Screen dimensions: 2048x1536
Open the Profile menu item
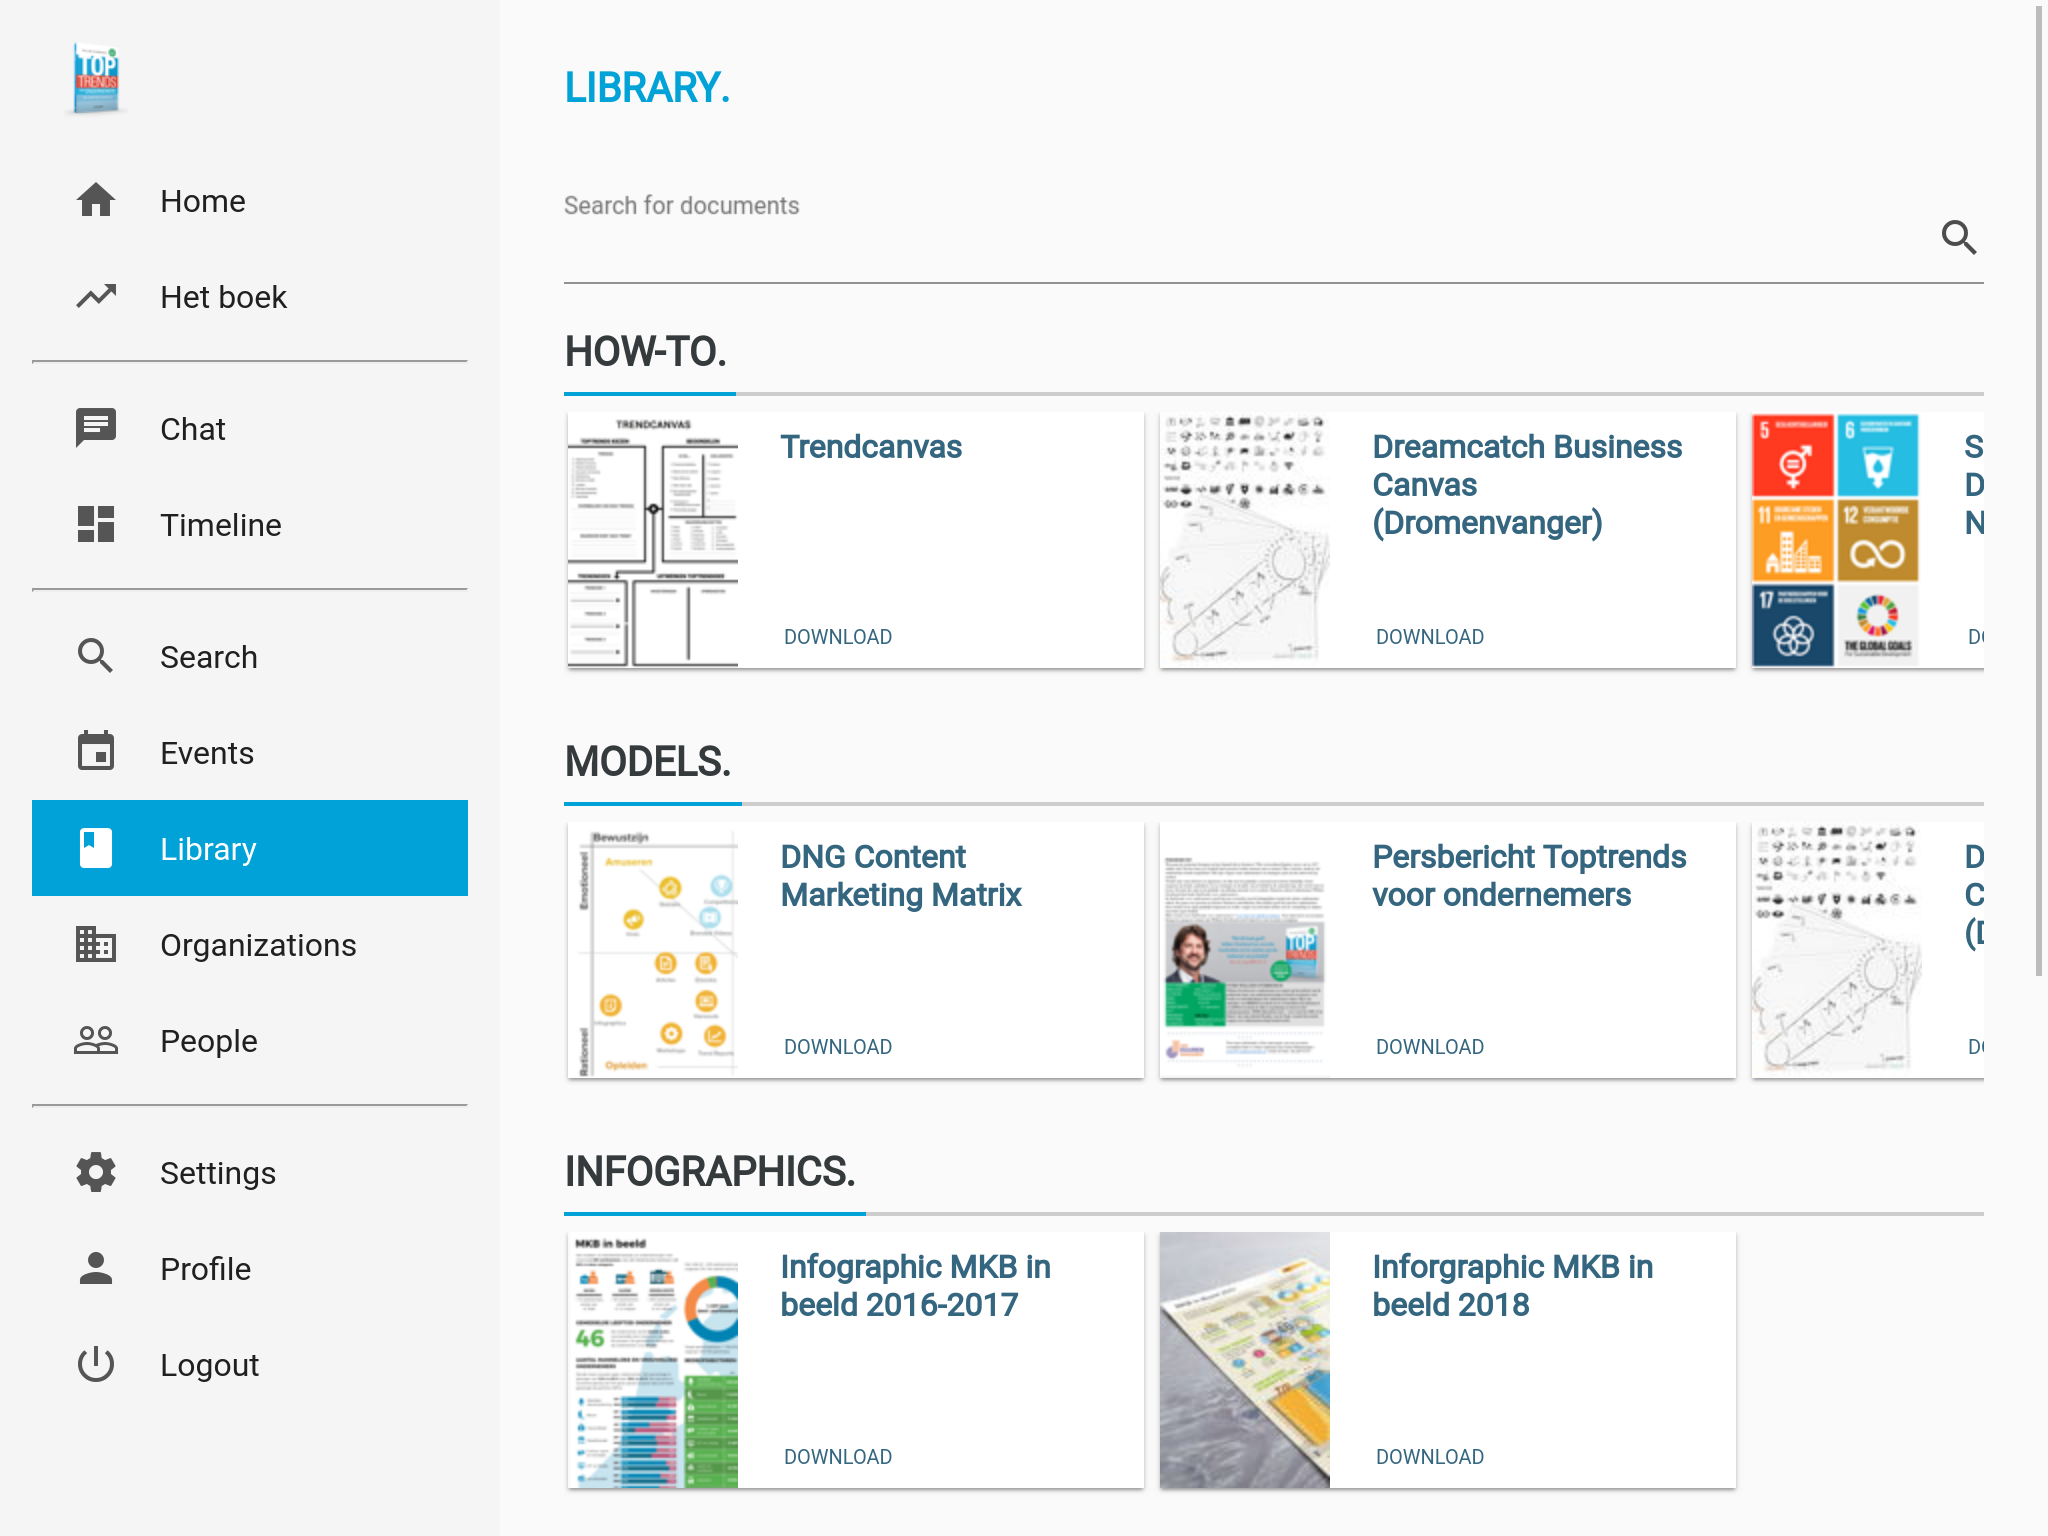click(205, 1269)
